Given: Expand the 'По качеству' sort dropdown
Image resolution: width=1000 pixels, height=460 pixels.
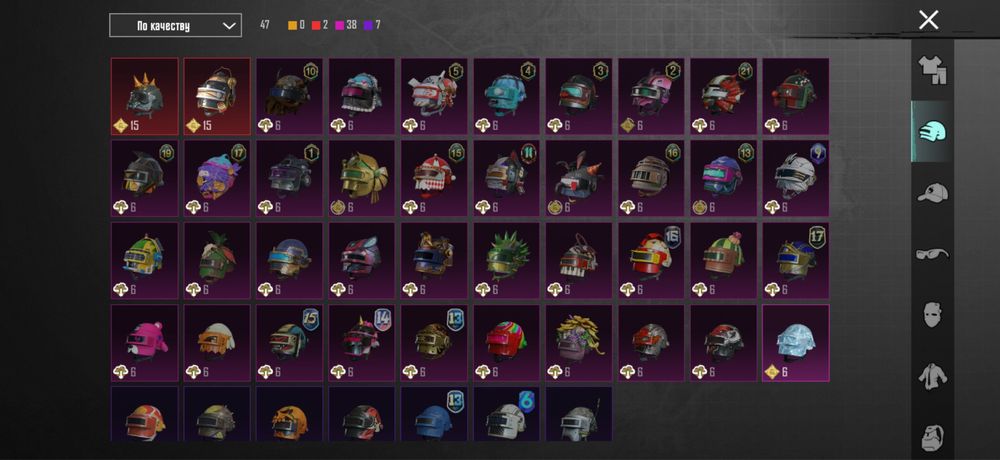Looking at the screenshot, I should coord(175,26).
